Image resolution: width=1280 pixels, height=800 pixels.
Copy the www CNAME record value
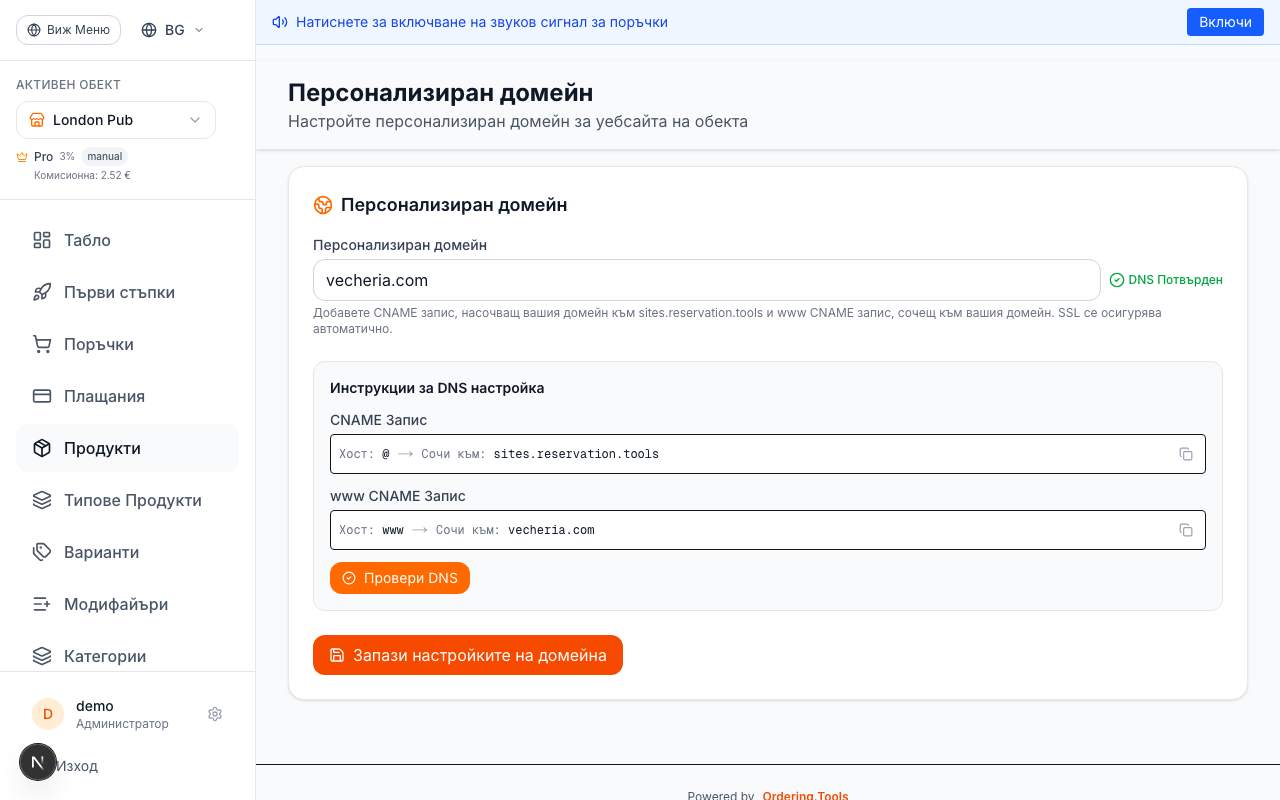tap(1186, 530)
